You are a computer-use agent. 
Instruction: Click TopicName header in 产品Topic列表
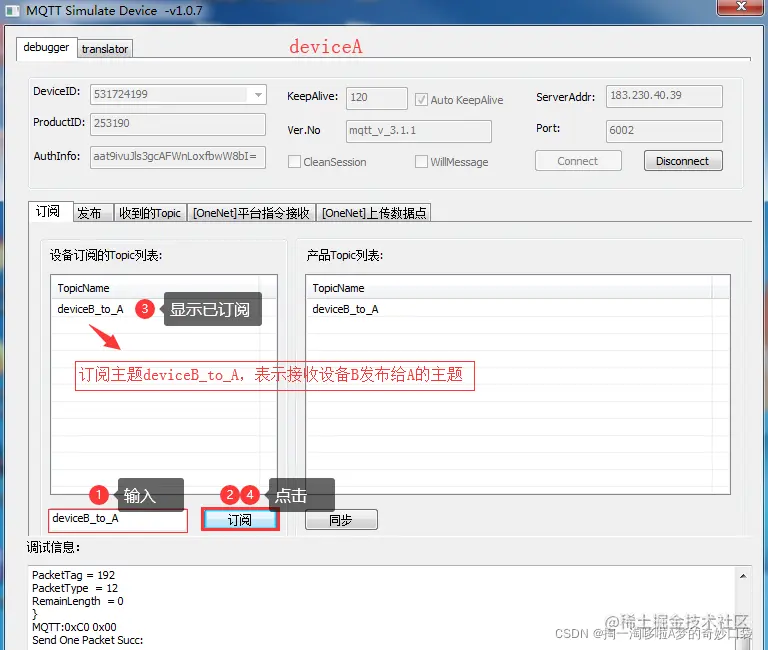pos(509,288)
